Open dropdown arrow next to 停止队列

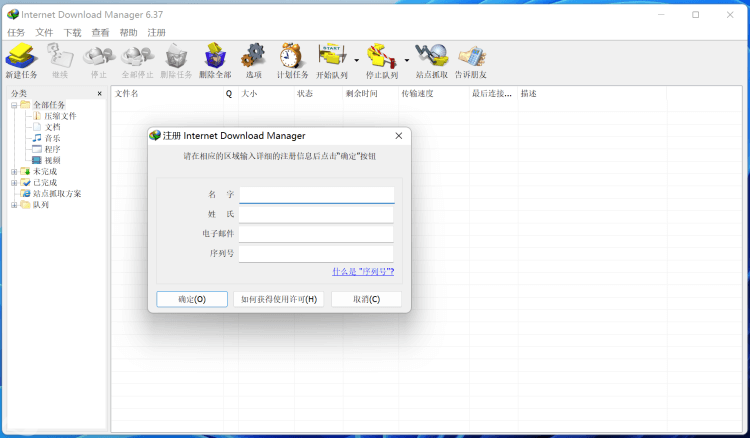pyautogui.click(x=407, y=60)
